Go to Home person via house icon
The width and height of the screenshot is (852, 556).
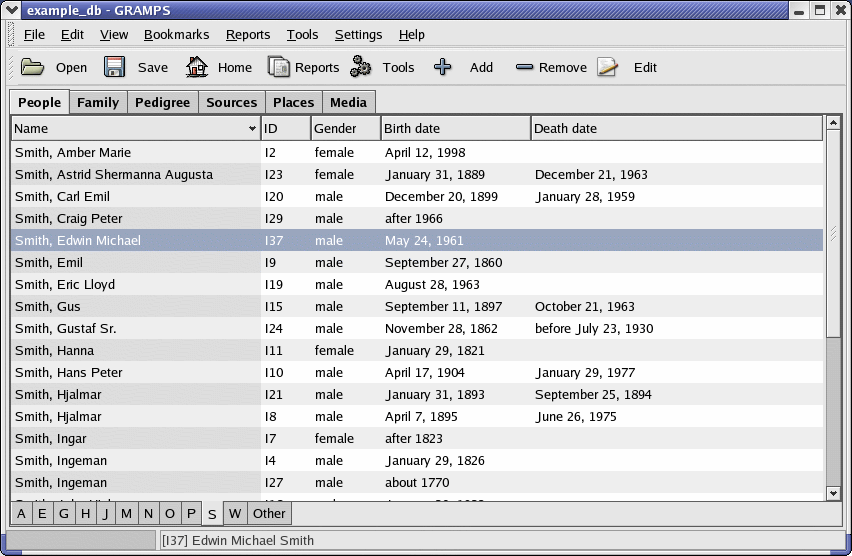[197, 67]
